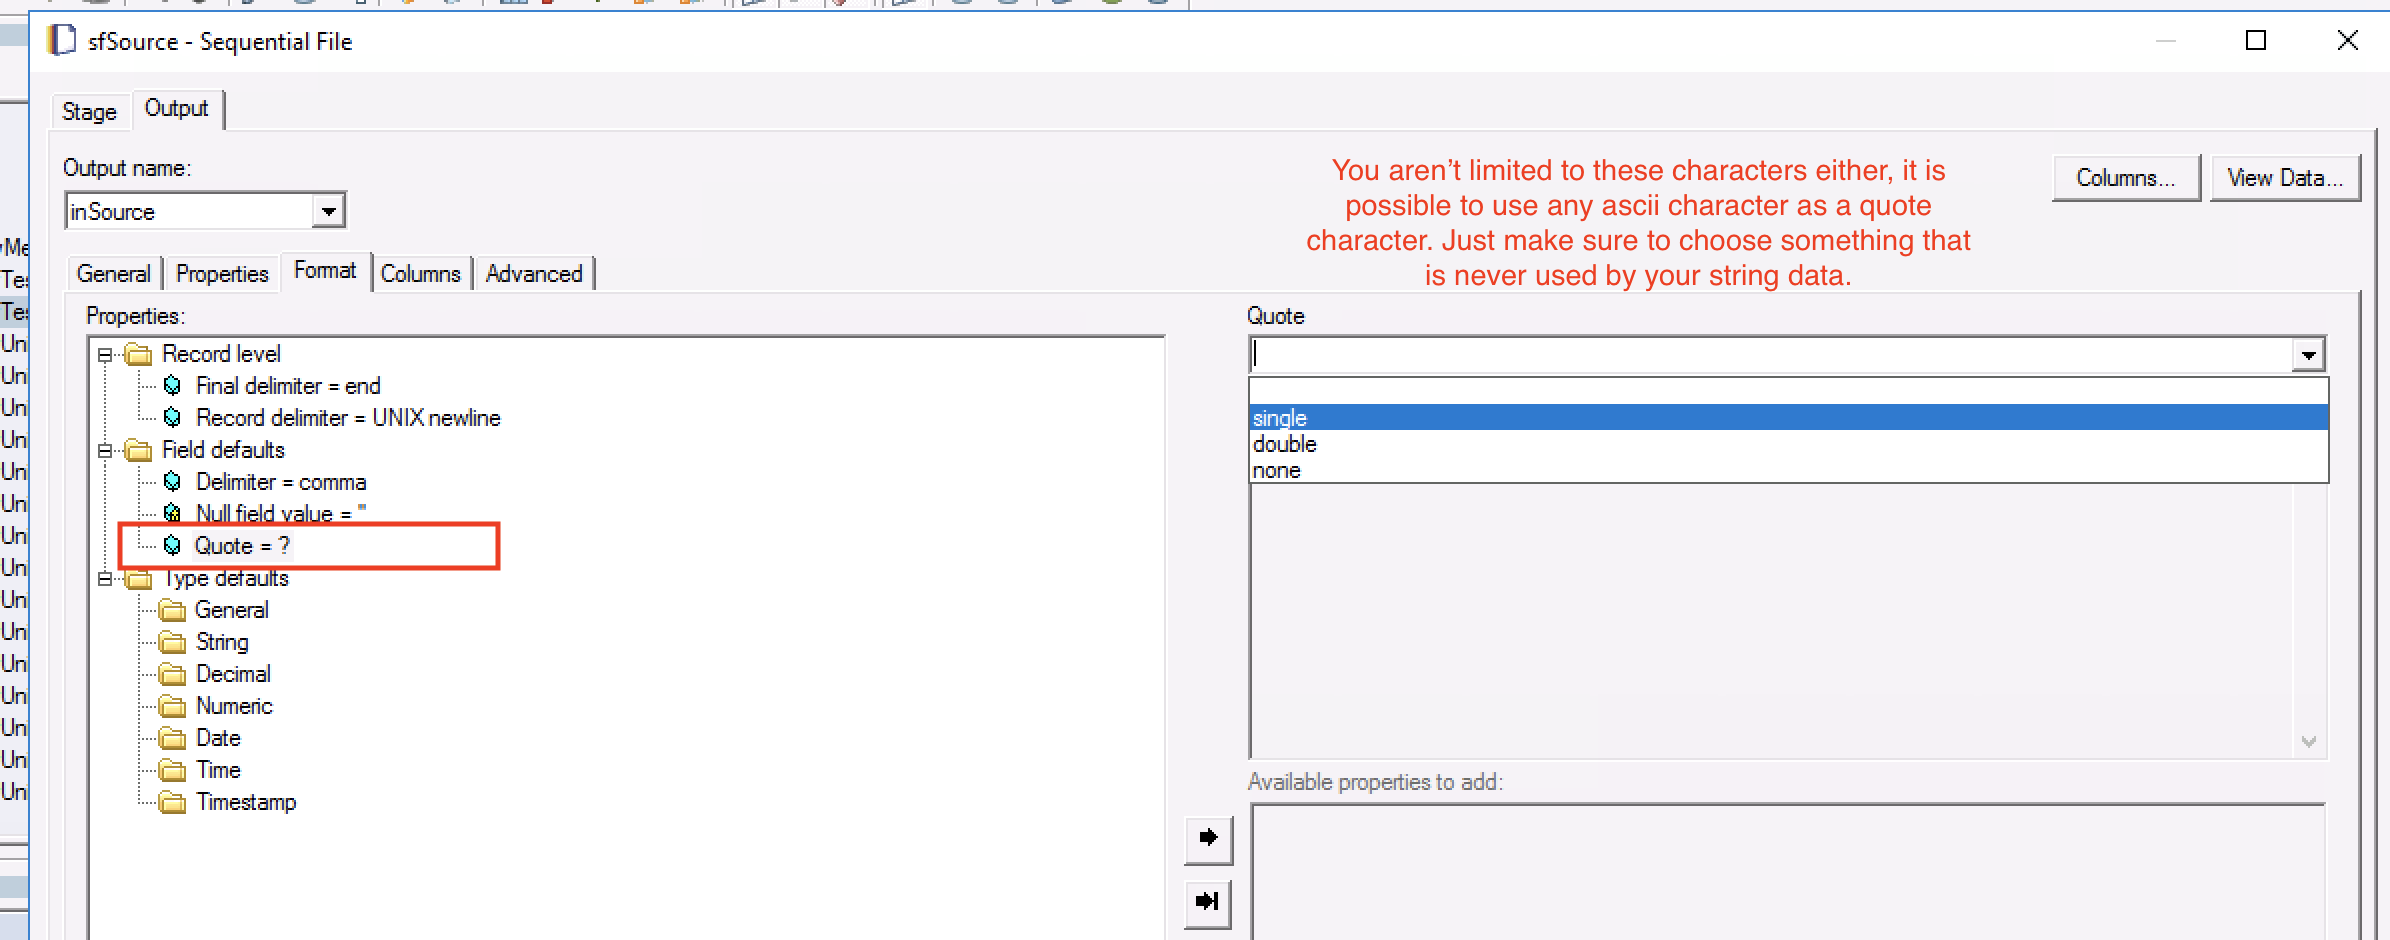Click in the Quote input field
2390x940 pixels.
point(1700,353)
